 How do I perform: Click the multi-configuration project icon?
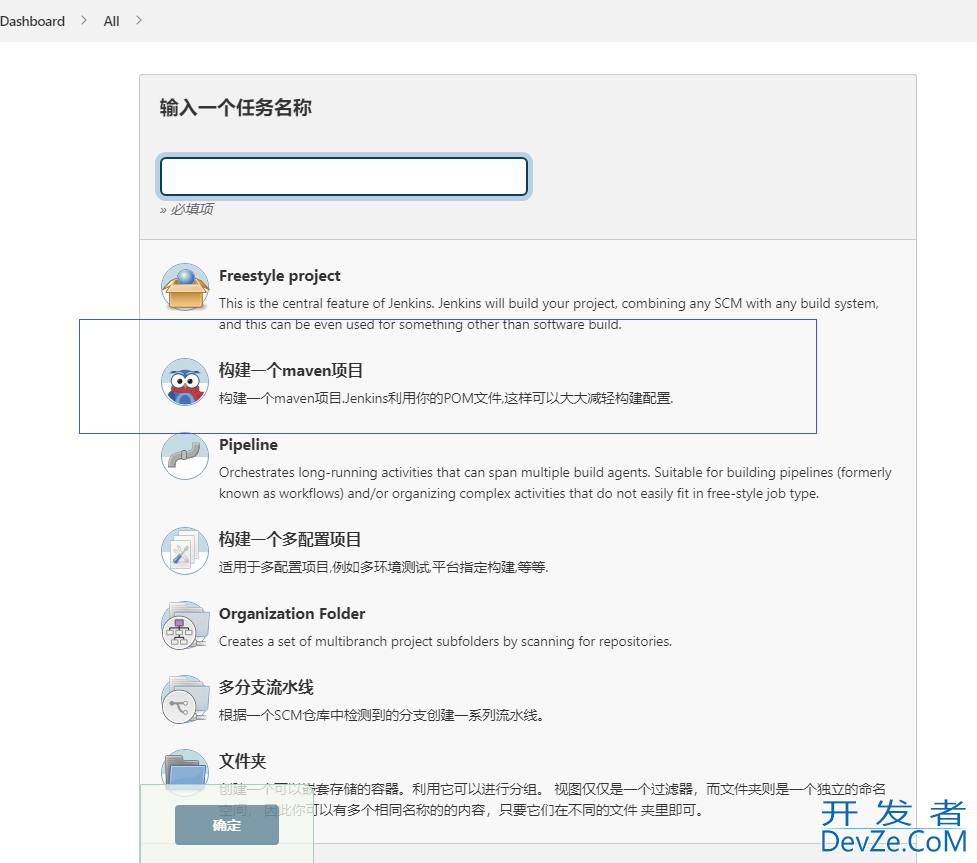coord(184,551)
